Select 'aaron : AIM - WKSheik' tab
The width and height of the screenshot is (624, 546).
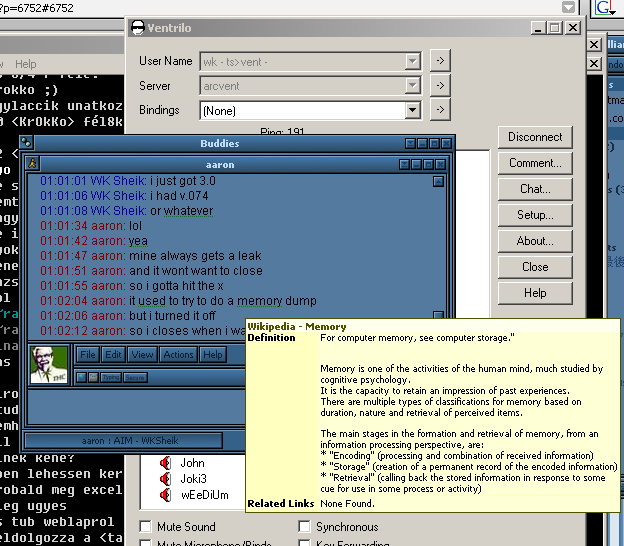(x=123, y=441)
